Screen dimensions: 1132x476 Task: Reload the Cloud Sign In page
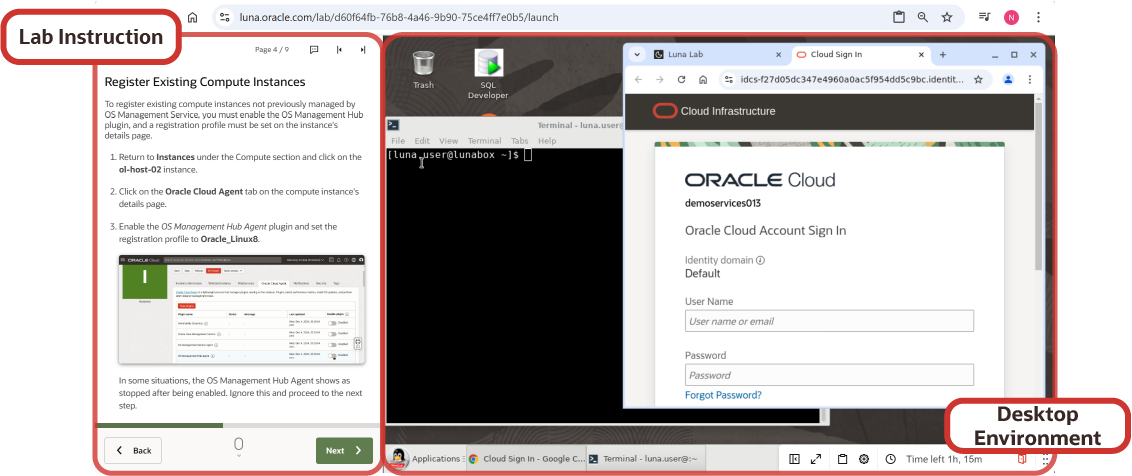tap(681, 79)
